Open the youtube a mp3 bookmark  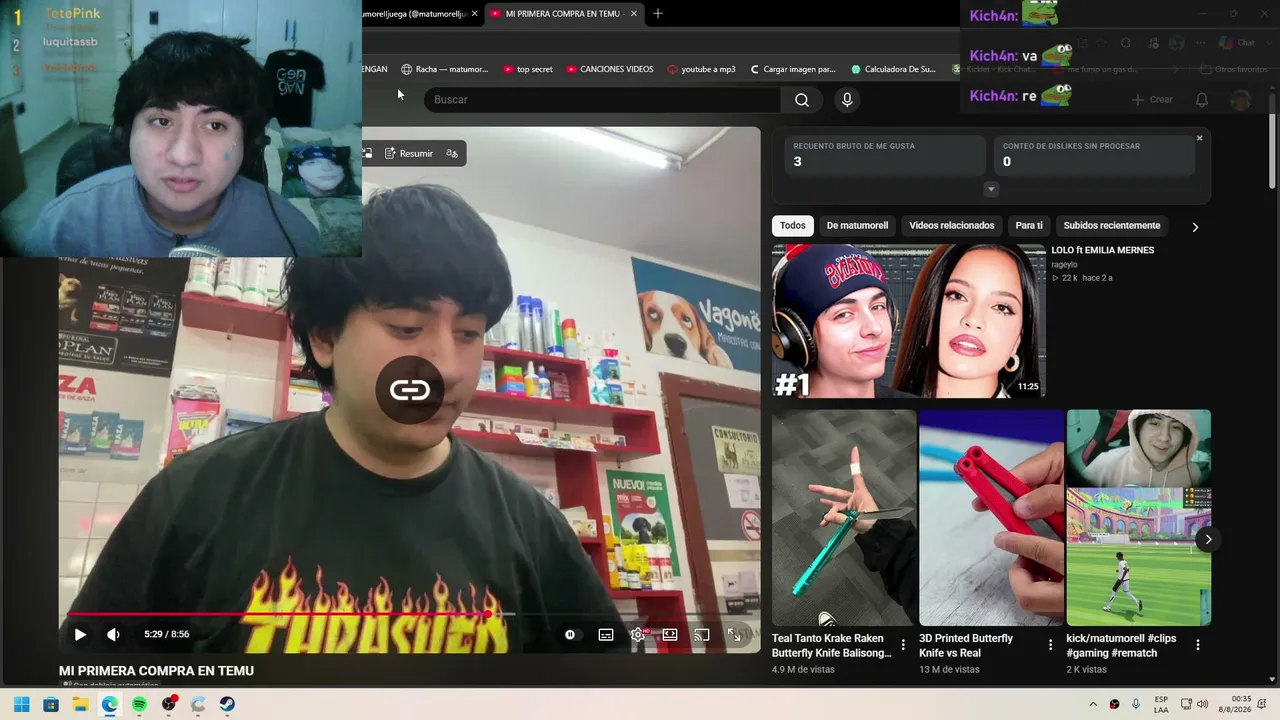tap(701, 69)
